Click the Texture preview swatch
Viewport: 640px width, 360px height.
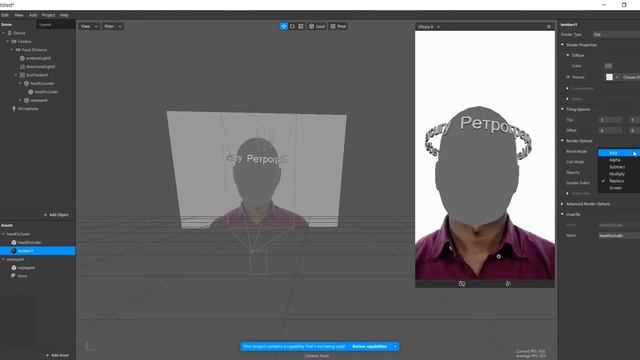click(x=609, y=77)
